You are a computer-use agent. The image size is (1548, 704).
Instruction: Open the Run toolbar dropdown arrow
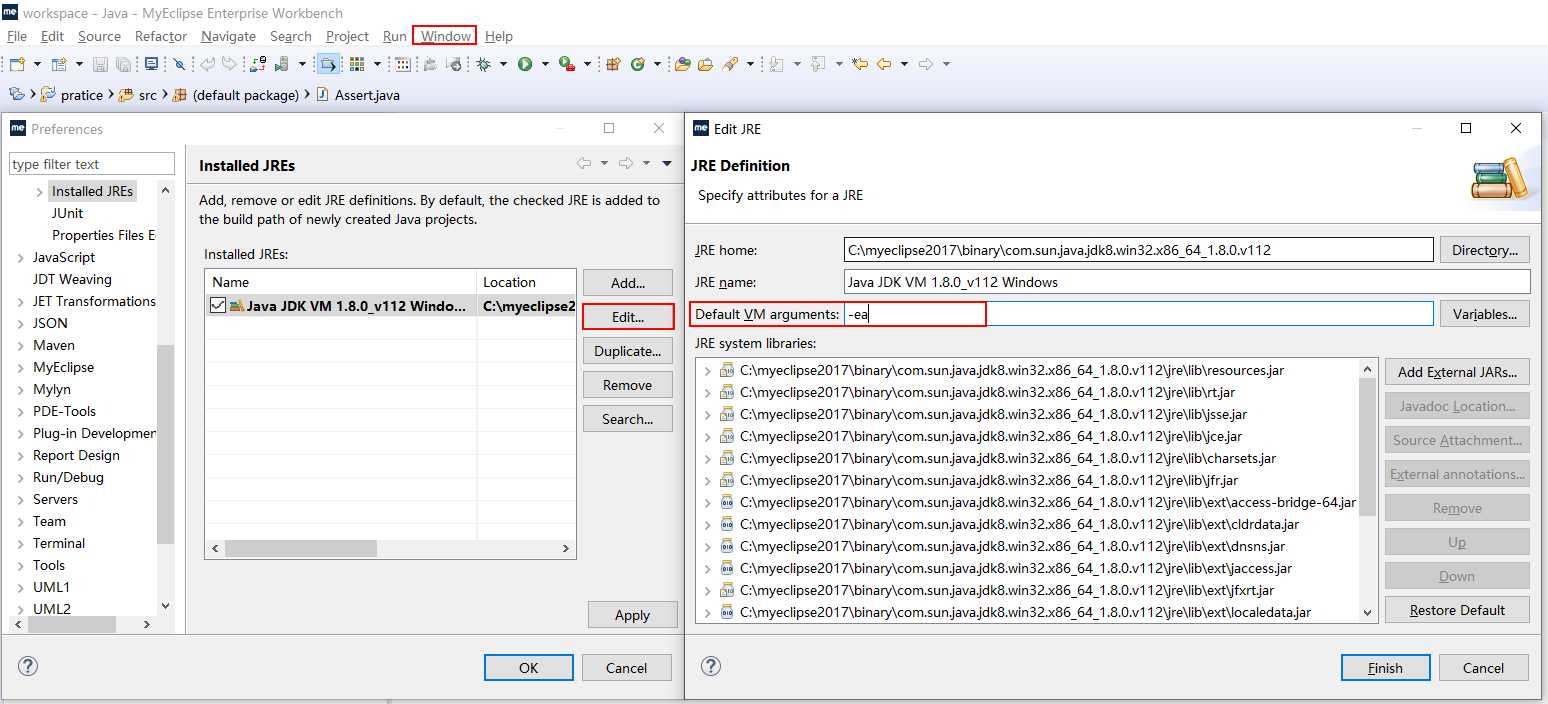[x=545, y=64]
